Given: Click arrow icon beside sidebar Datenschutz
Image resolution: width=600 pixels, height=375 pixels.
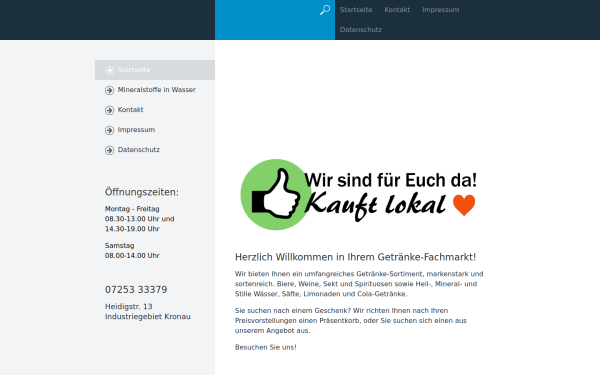Looking at the screenshot, I should pos(109,150).
